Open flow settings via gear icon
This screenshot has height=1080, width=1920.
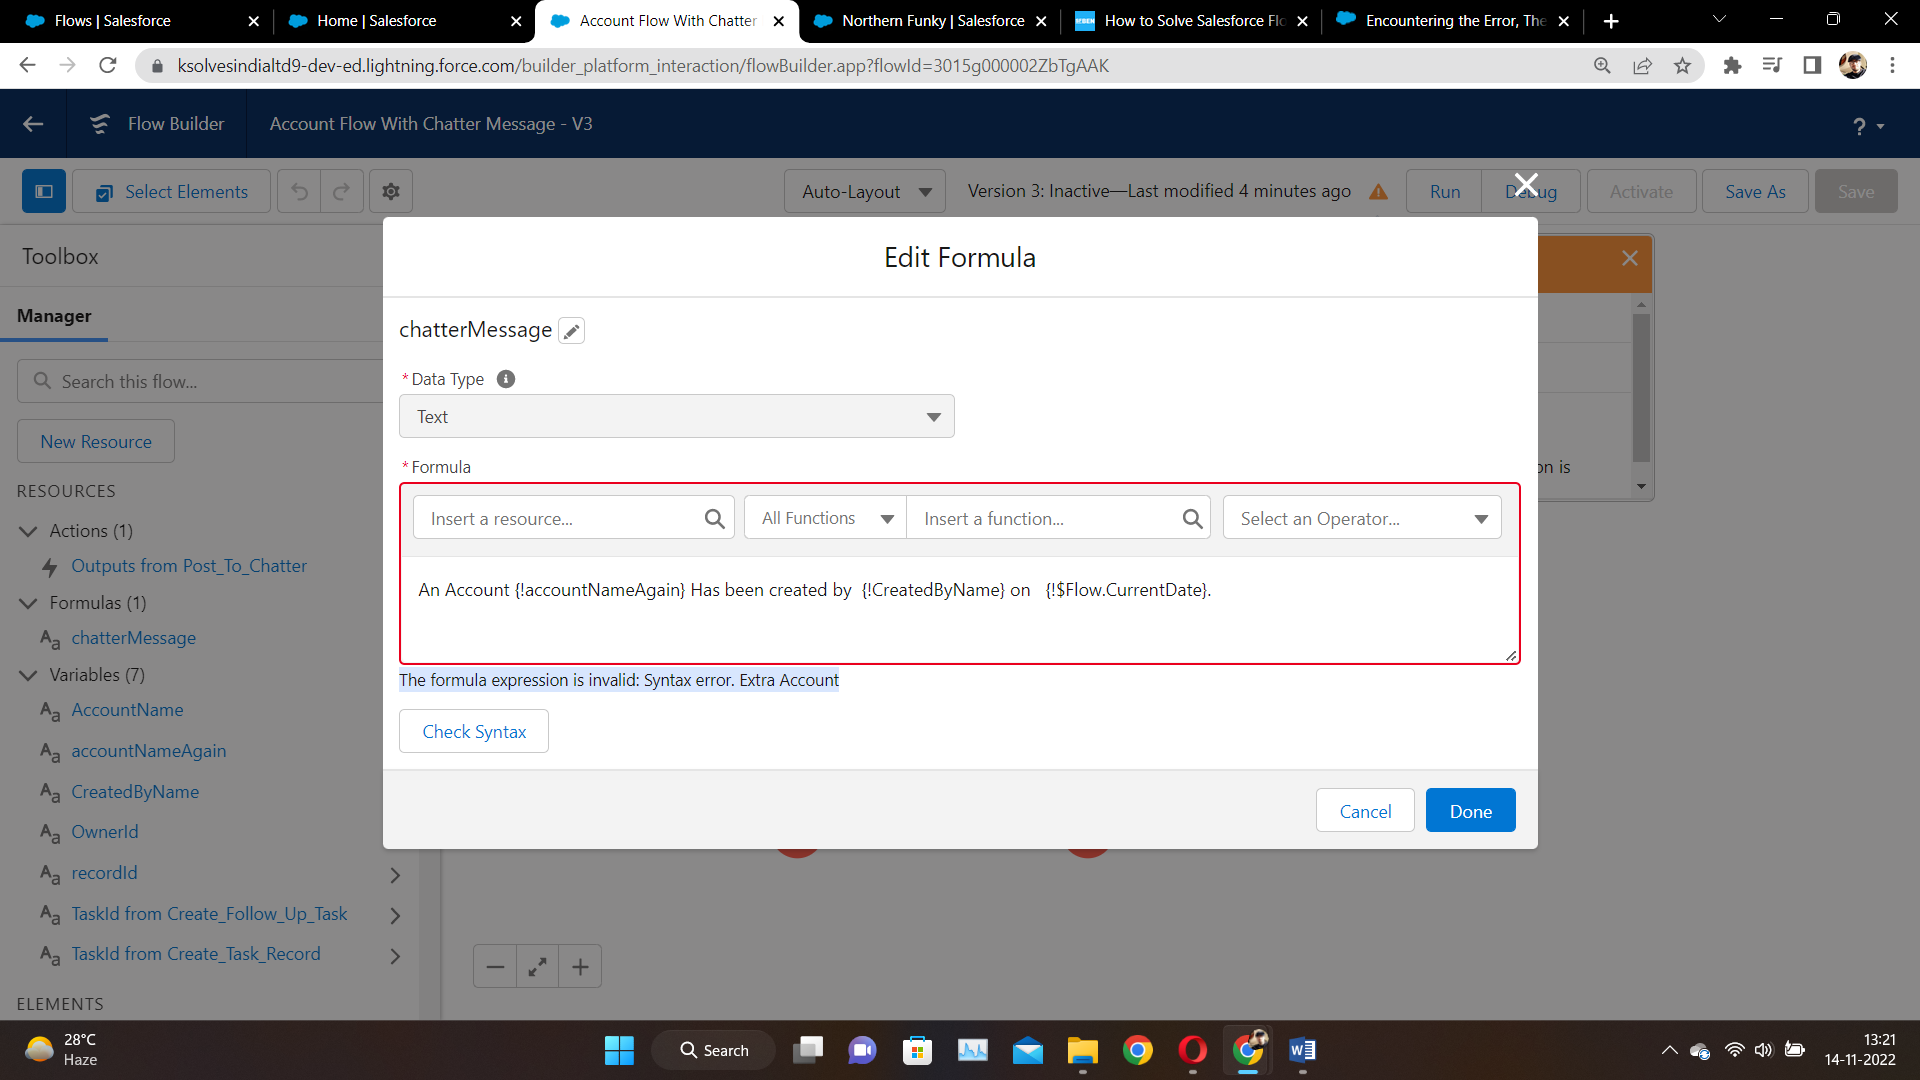pos(390,191)
